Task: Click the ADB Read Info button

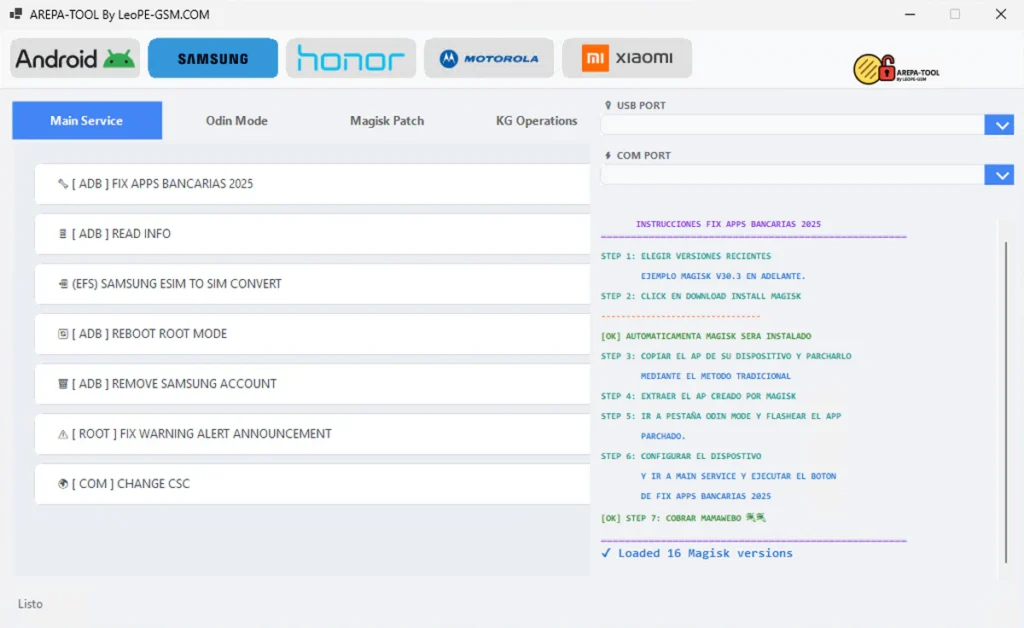Action: (312, 234)
